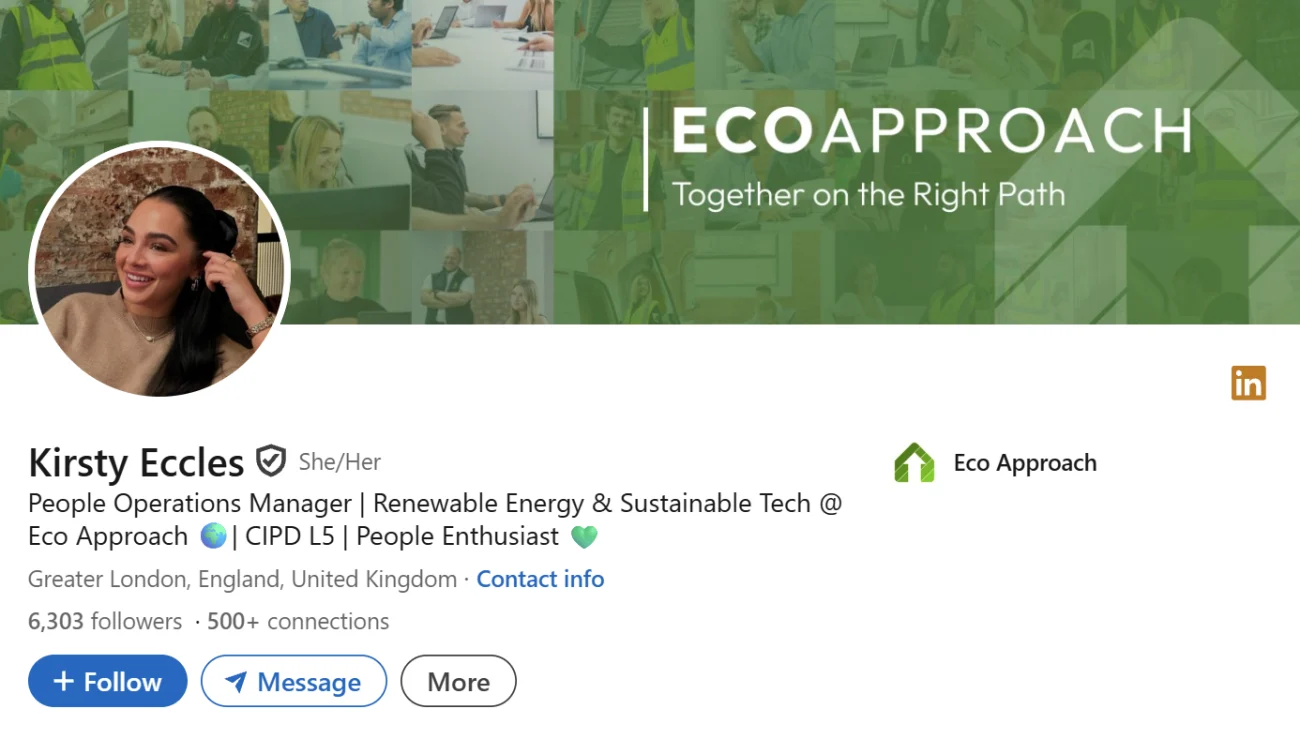View the 6,303 followers count
Viewport: 1300px width, 739px height.
pyautogui.click(x=105, y=621)
